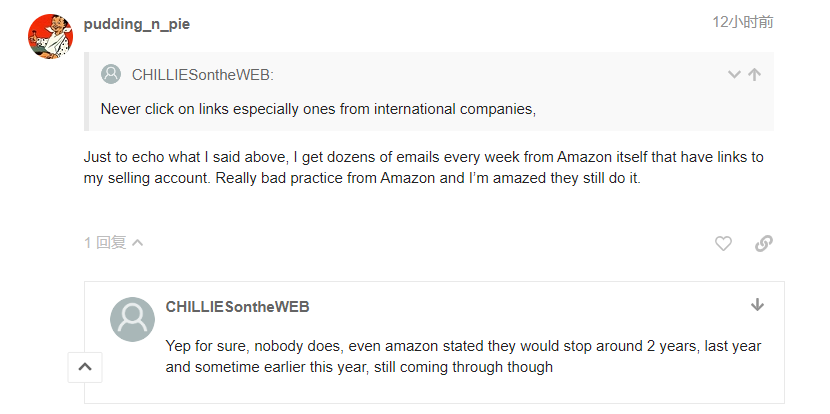Screen dimensions: 830x414
Task: Open the large grey CHILLIESontheWEB avatar in the reply
Action: (x=132, y=319)
